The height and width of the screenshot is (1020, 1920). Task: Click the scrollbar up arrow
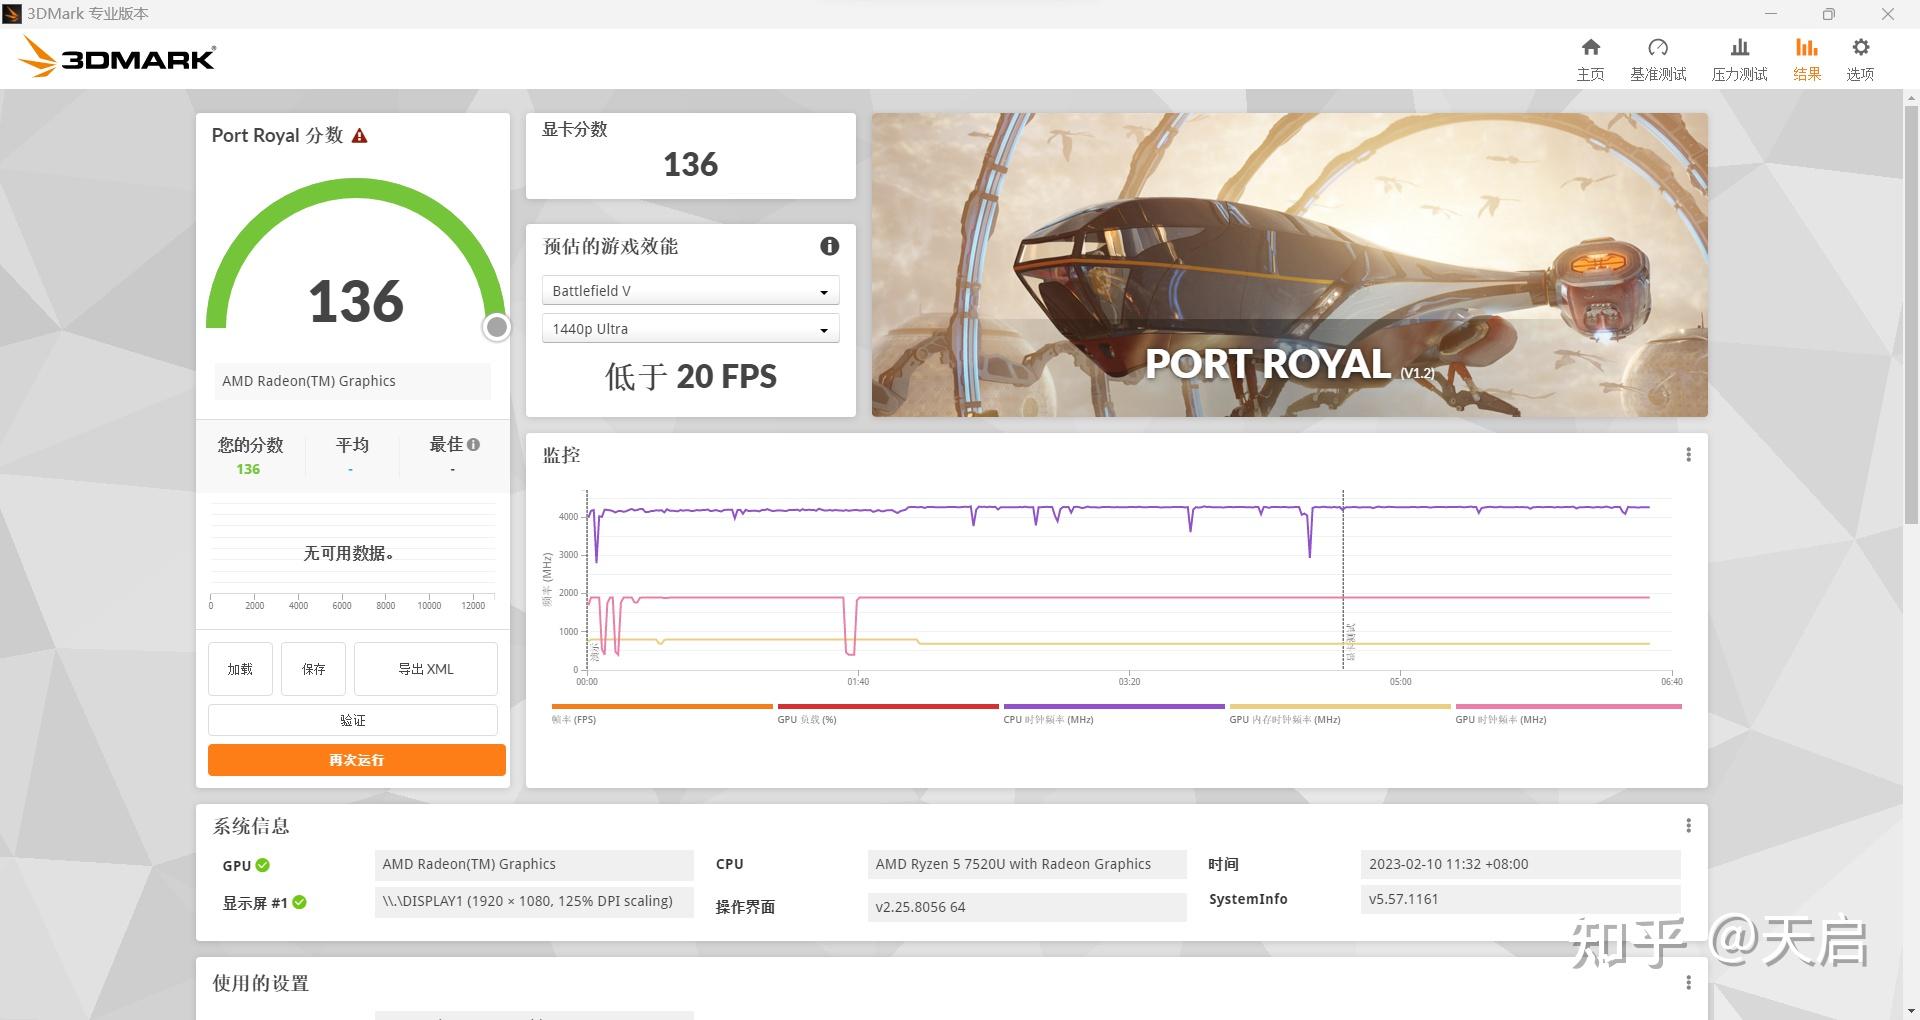[1911, 98]
